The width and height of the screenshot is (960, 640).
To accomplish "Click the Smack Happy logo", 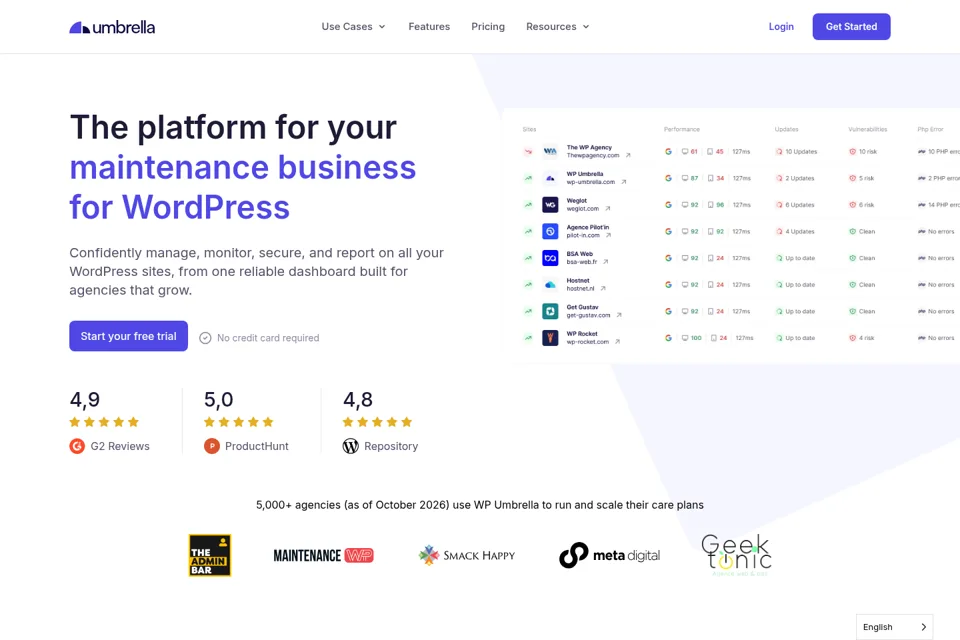I will point(467,555).
